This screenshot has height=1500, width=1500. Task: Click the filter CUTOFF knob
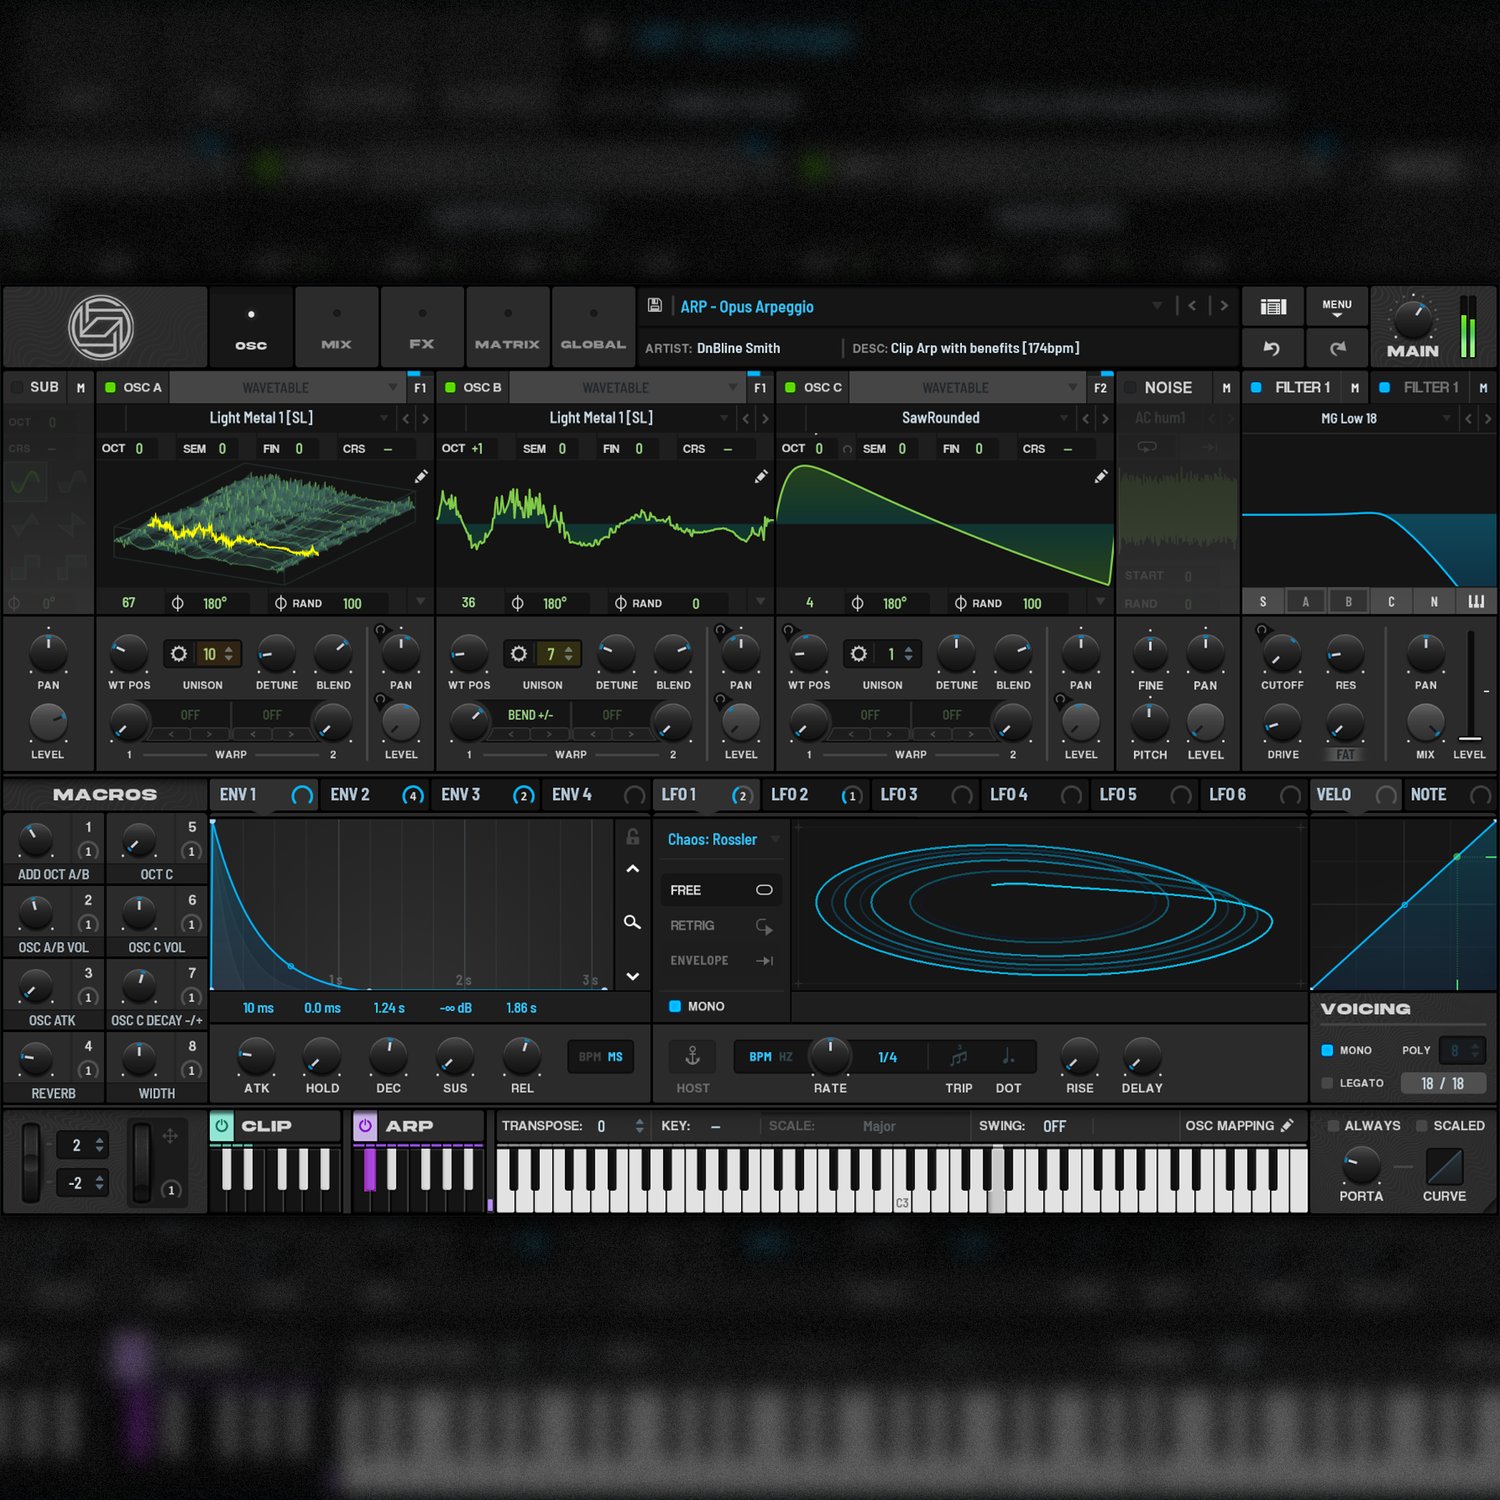point(1281,654)
